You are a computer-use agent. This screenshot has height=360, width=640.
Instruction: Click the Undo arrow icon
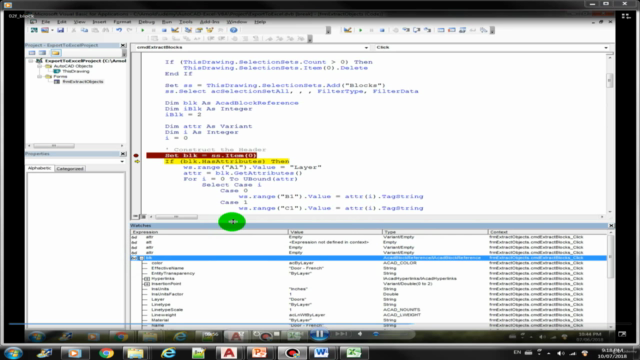point(119,30)
